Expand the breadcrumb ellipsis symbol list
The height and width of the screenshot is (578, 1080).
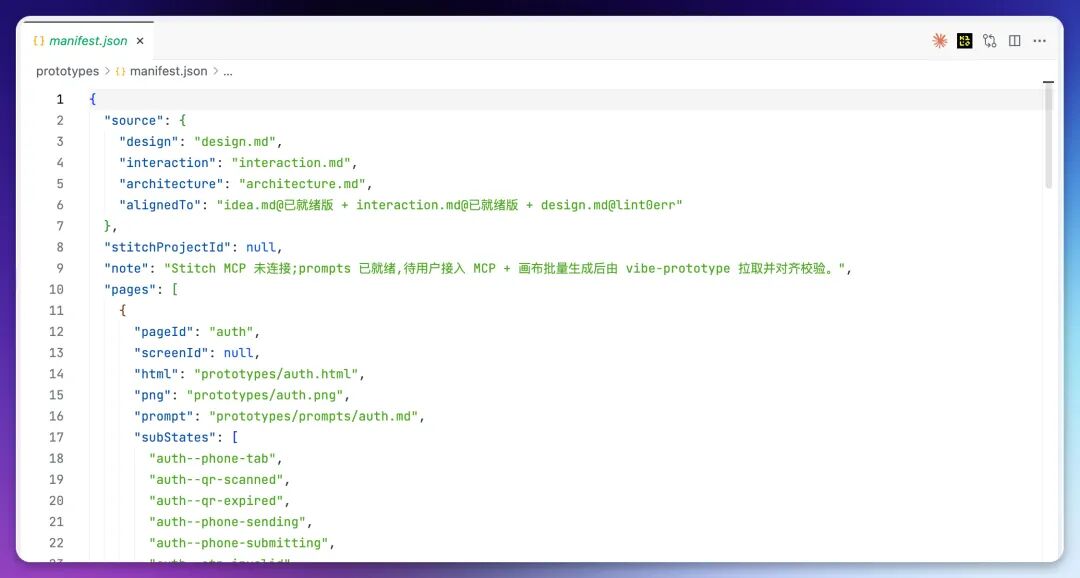[x=228, y=71]
